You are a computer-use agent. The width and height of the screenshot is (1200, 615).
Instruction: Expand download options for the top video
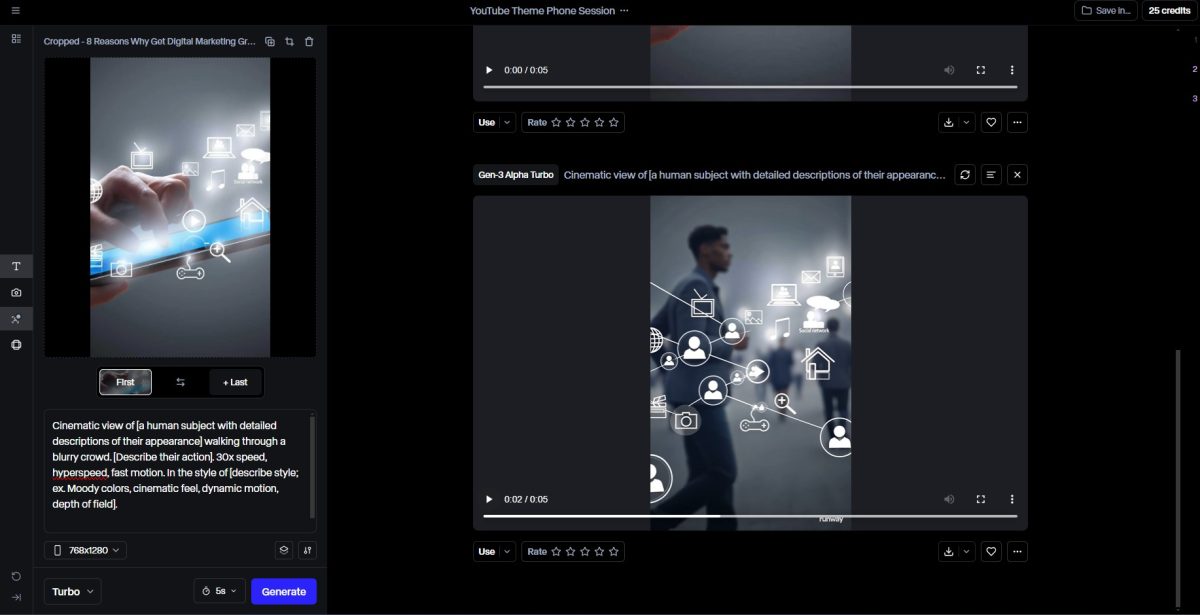tap(966, 122)
